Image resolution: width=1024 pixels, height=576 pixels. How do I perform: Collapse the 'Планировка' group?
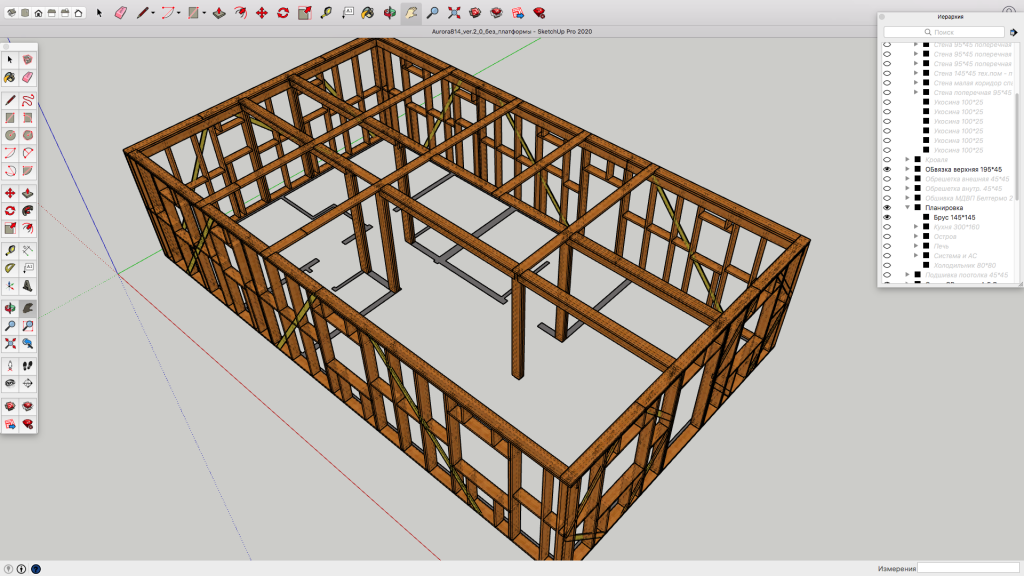click(907, 208)
